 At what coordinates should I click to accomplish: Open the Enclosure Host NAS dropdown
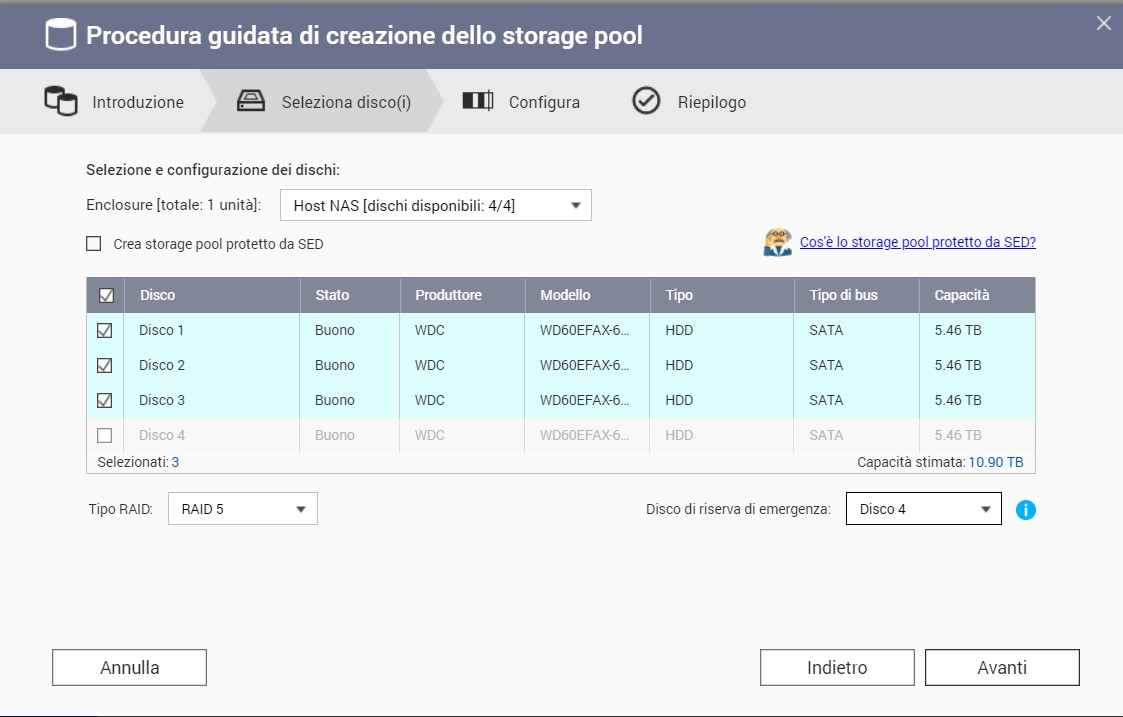tap(435, 206)
